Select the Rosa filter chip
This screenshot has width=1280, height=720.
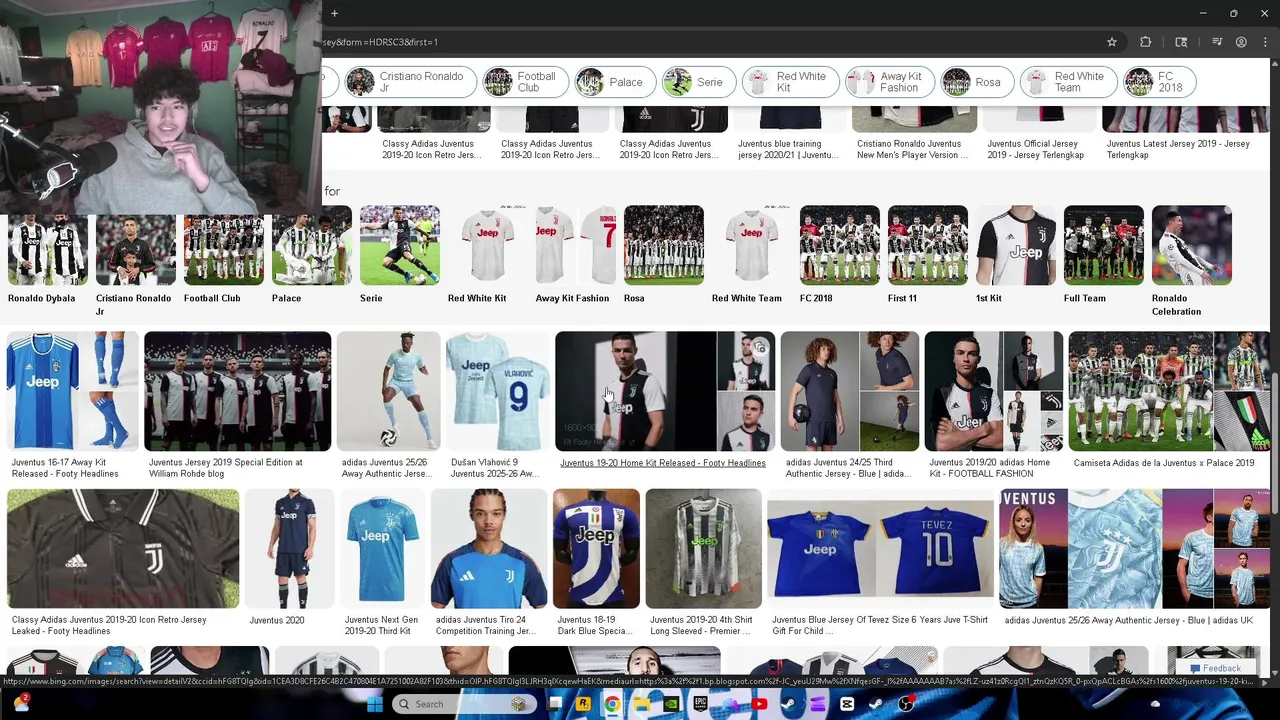(x=975, y=82)
